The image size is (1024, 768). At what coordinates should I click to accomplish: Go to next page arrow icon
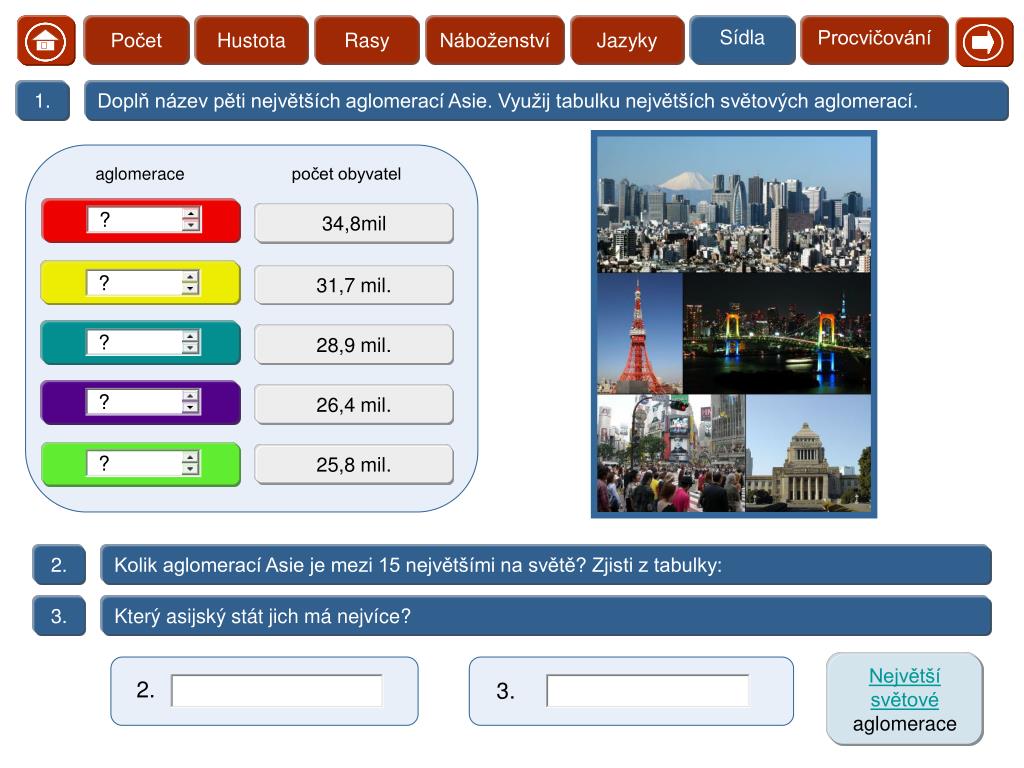pyautogui.click(x=984, y=41)
